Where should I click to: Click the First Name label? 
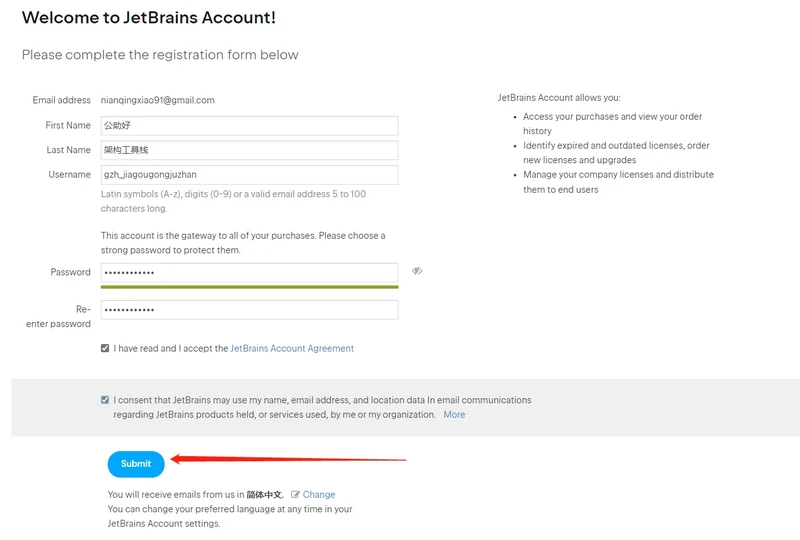(x=68, y=126)
